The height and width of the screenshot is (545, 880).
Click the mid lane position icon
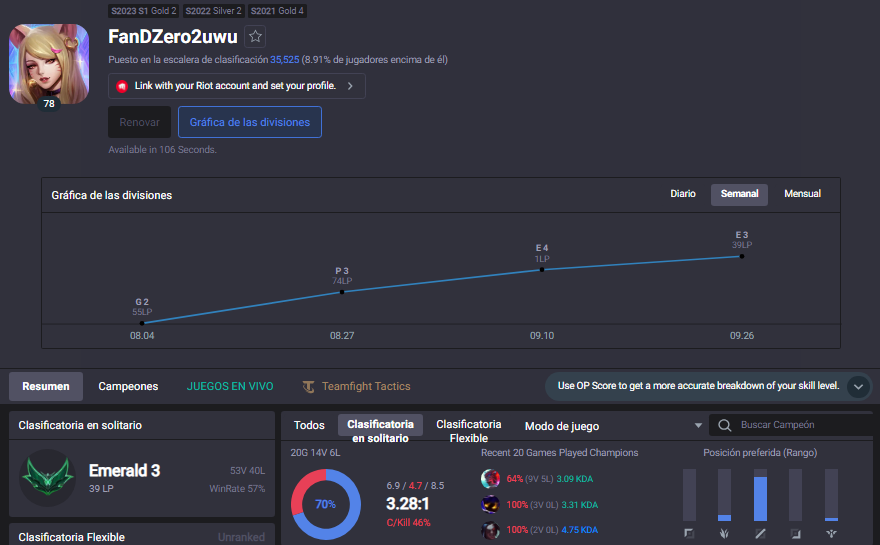[760, 533]
